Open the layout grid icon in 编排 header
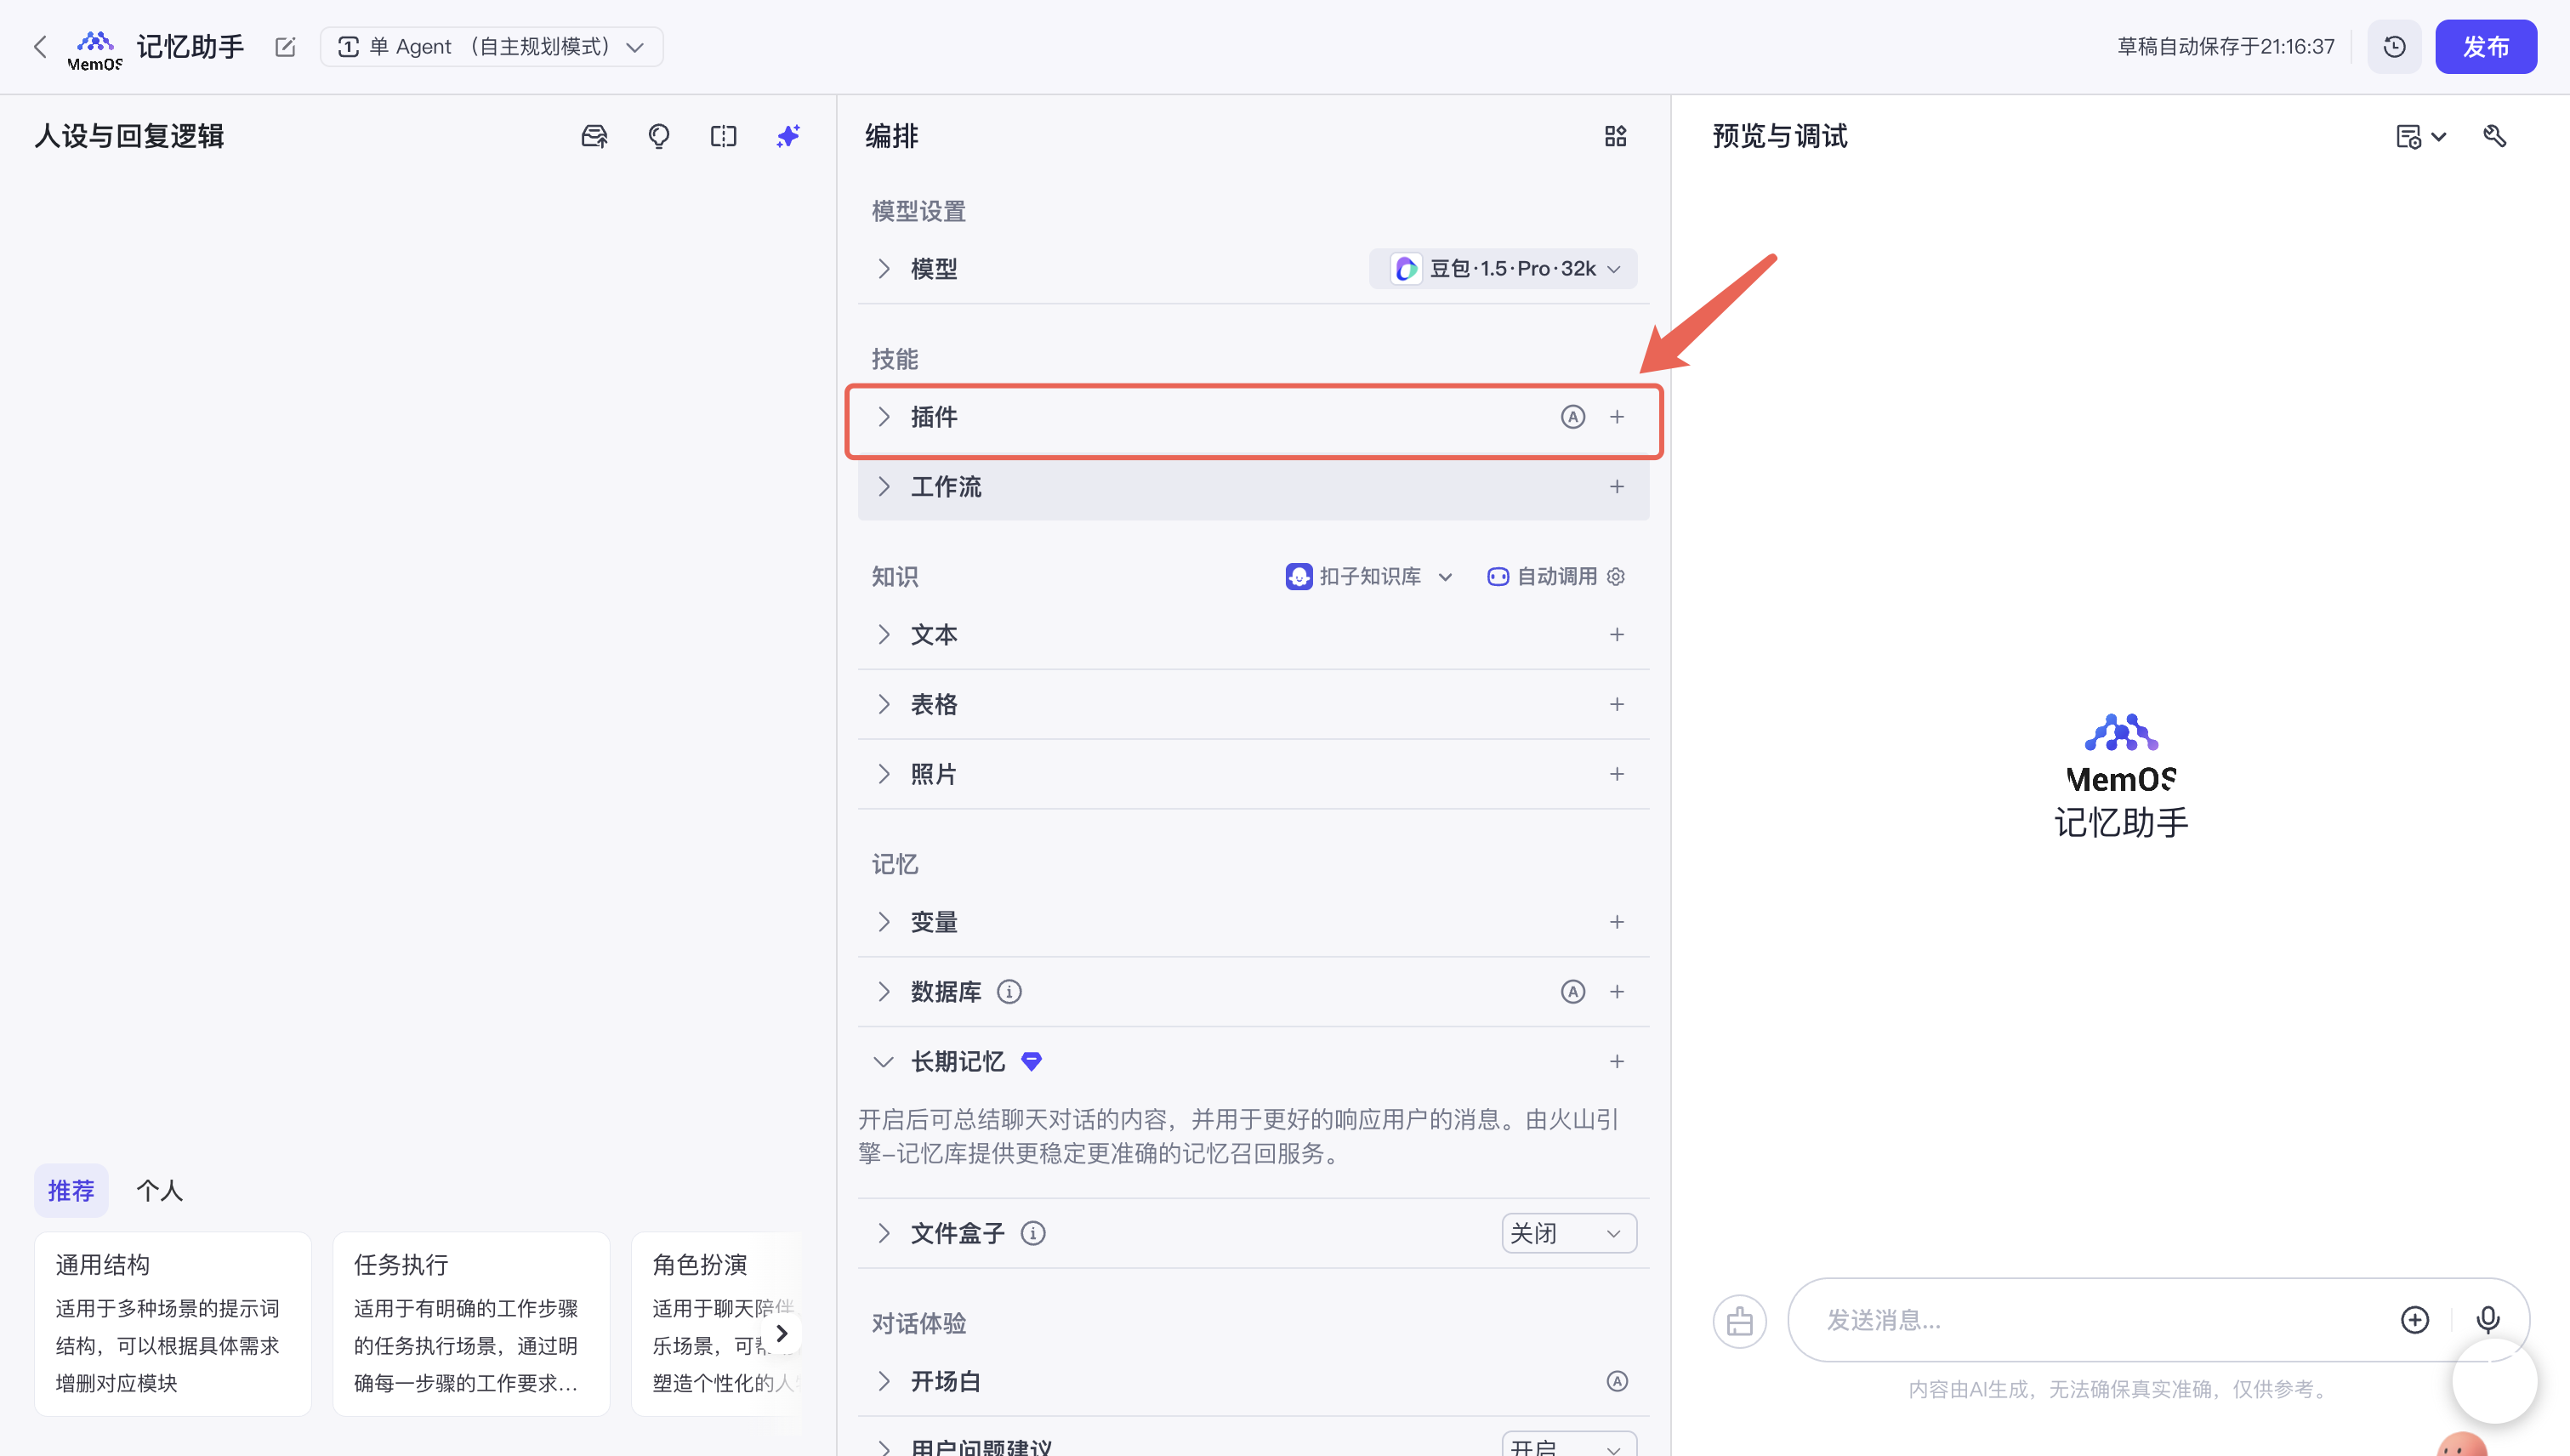This screenshot has height=1456, width=2570. click(x=1616, y=136)
